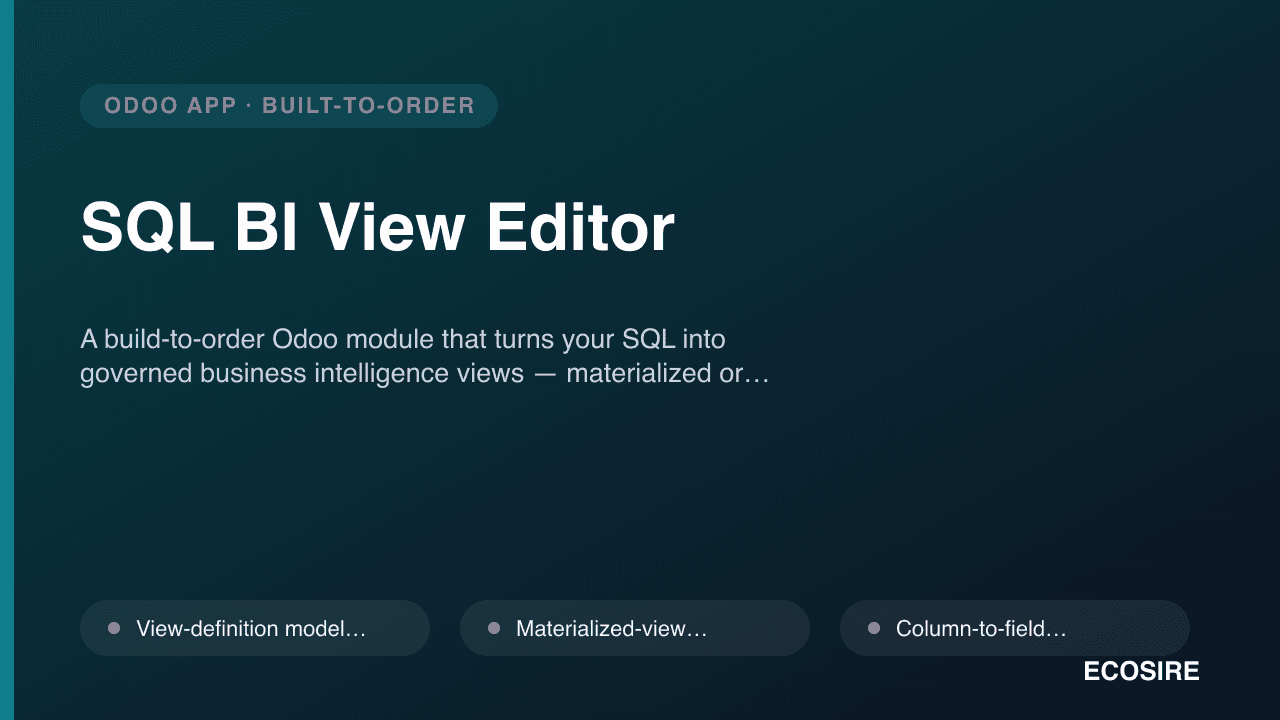The image size is (1280, 720).
Task: Open the View-definition model… pill
Action: point(255,628)
